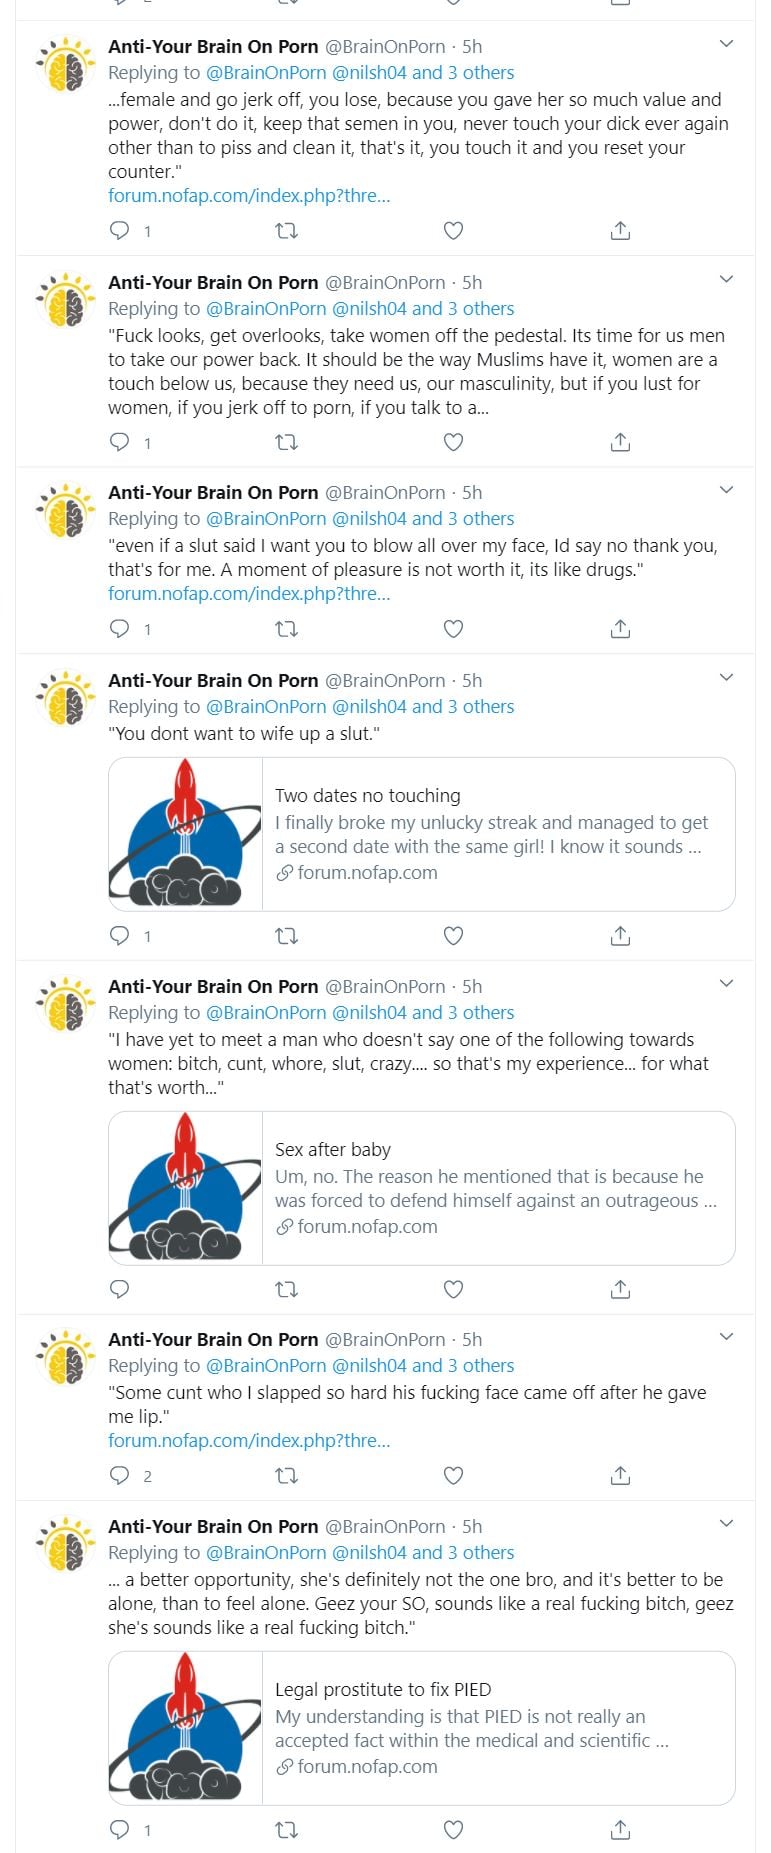This screenshot has height=1853, width=771.
Task: Like the 'Legal prostitute to fix PIED' tweet
Action: (x=453, y=1829)
